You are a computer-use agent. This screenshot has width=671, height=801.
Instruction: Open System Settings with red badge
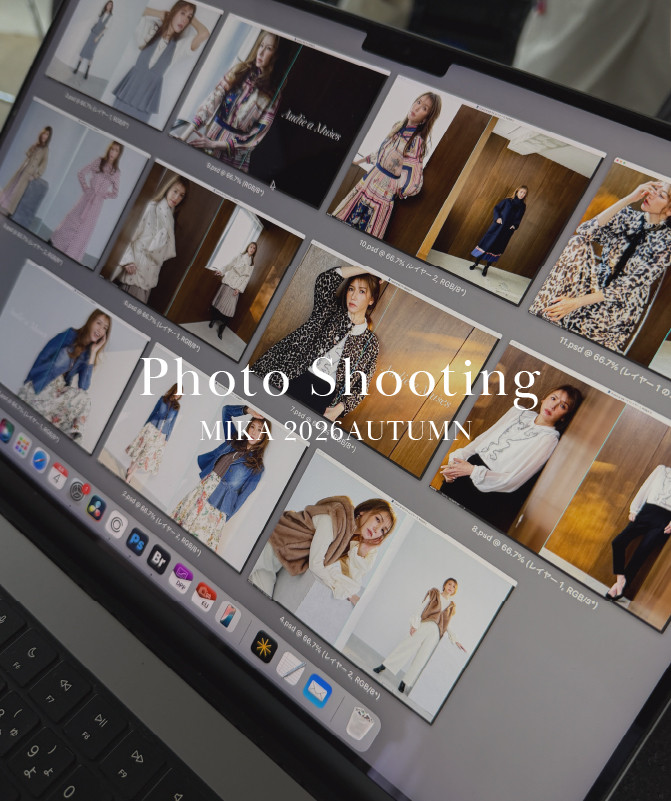(x=77, y=491)
